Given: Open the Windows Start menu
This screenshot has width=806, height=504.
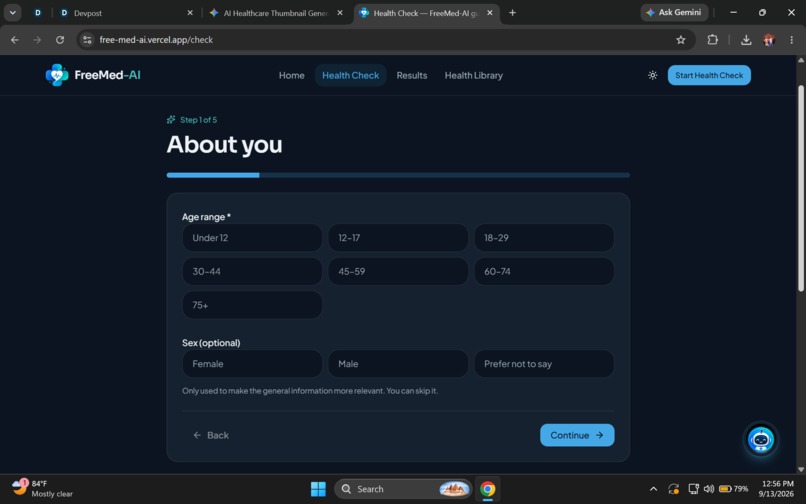Looking at the screenshot, I should pyautogui.click(x=318, y=489).
